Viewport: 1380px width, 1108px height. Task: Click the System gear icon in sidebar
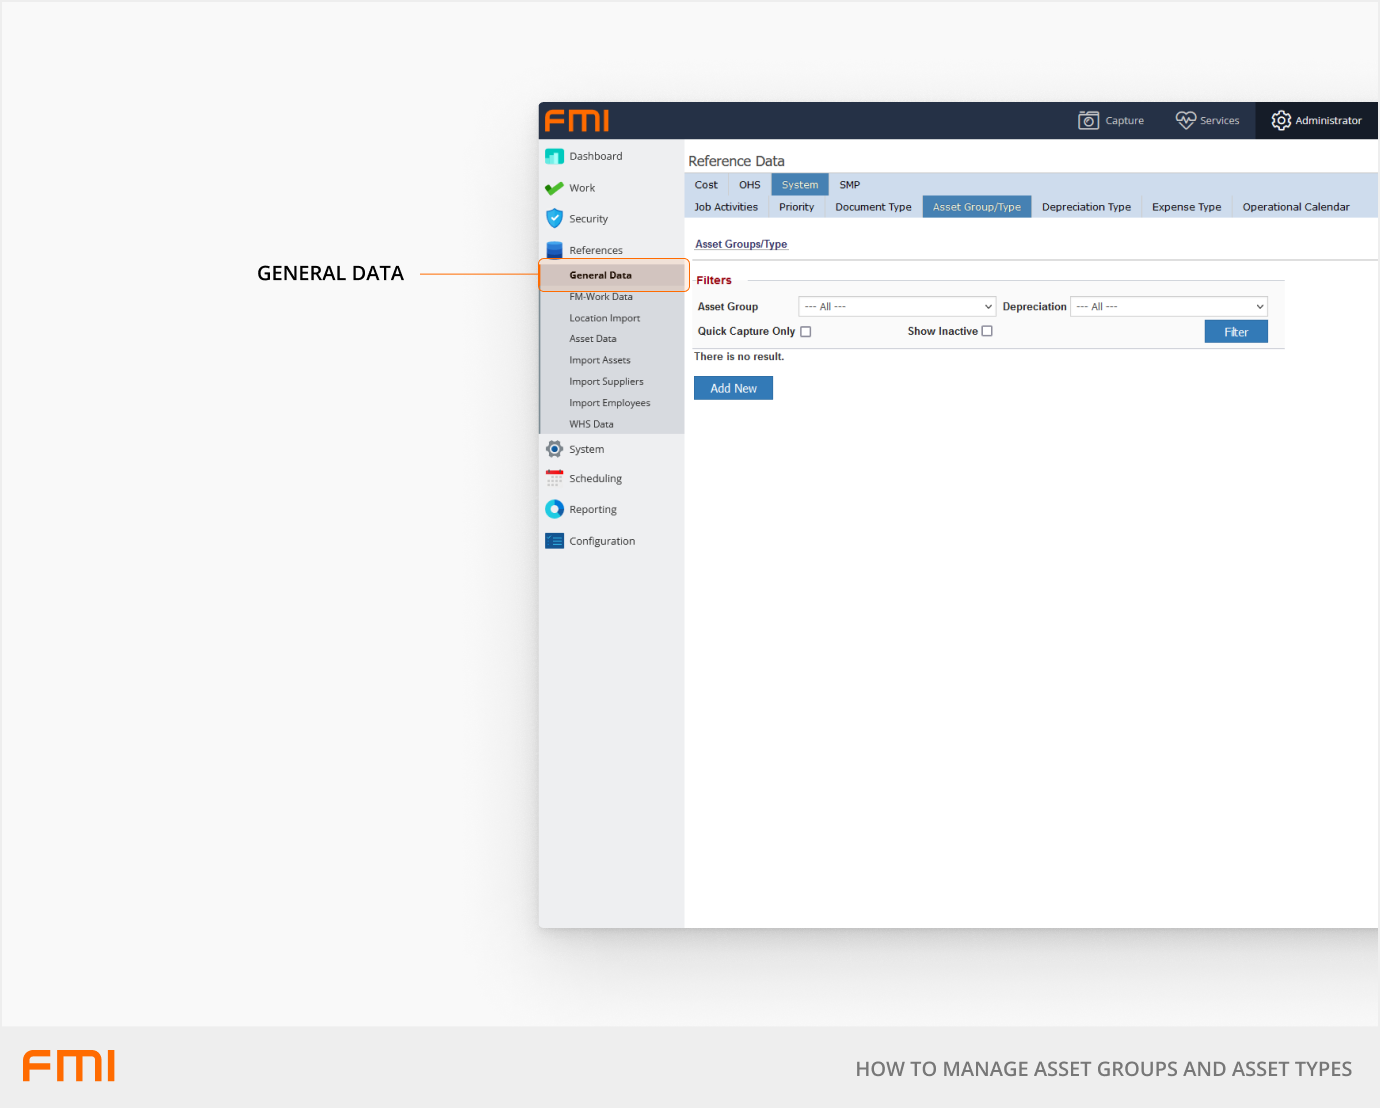tap(554, 449)
